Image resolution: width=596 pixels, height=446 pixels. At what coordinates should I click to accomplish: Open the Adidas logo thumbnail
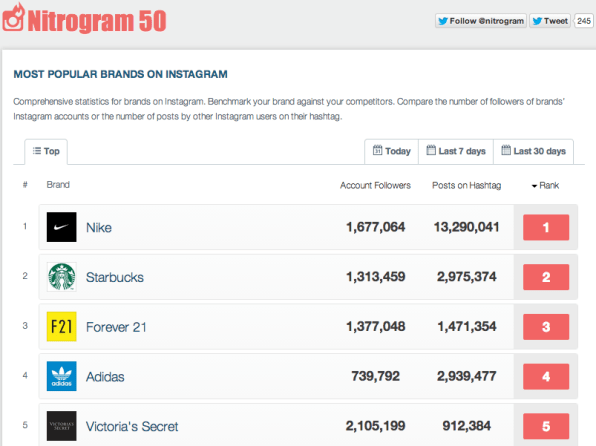(x=62, y=376)
